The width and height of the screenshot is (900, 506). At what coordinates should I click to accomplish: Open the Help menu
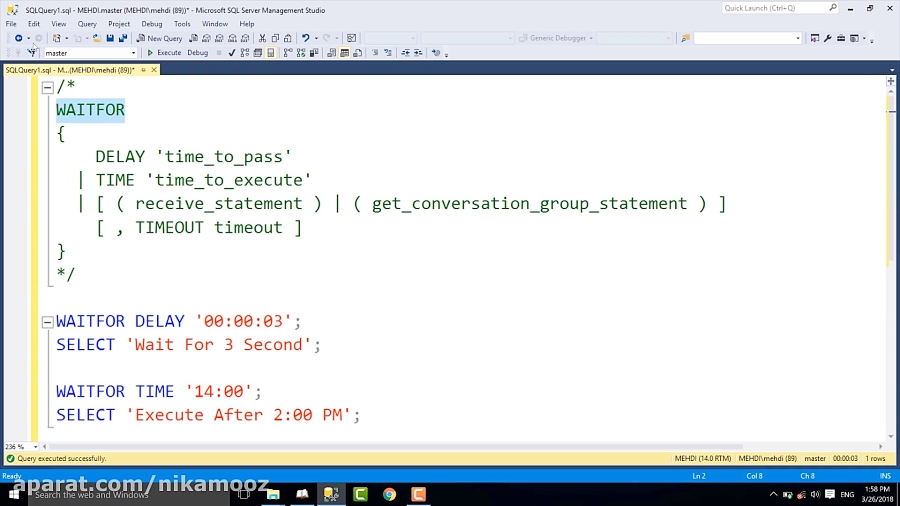pos(247,24)
